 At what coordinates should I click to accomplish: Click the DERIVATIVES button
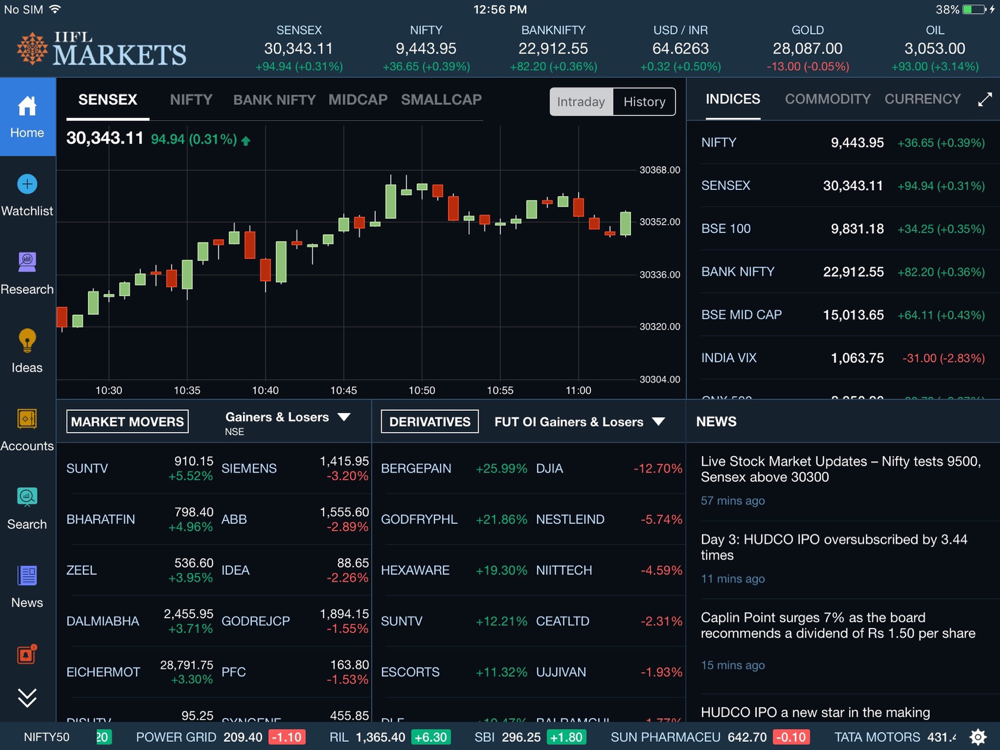(430, 422)
